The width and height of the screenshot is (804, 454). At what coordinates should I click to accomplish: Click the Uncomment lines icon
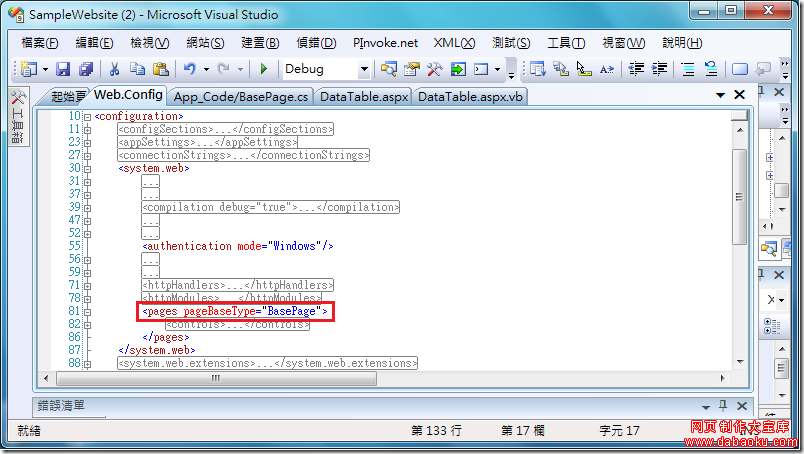click(711, 69)
